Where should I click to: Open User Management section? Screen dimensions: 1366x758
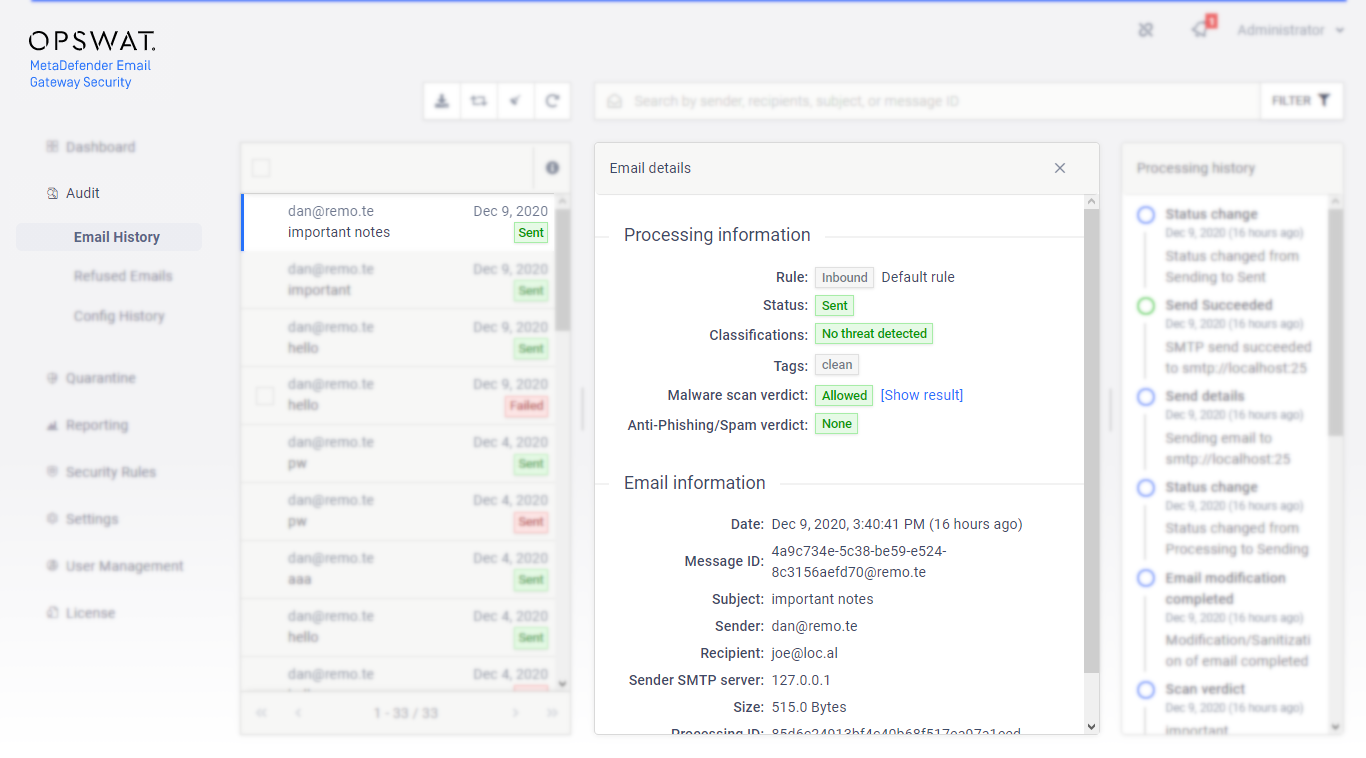pyautogui.click(x=125, y=566)
